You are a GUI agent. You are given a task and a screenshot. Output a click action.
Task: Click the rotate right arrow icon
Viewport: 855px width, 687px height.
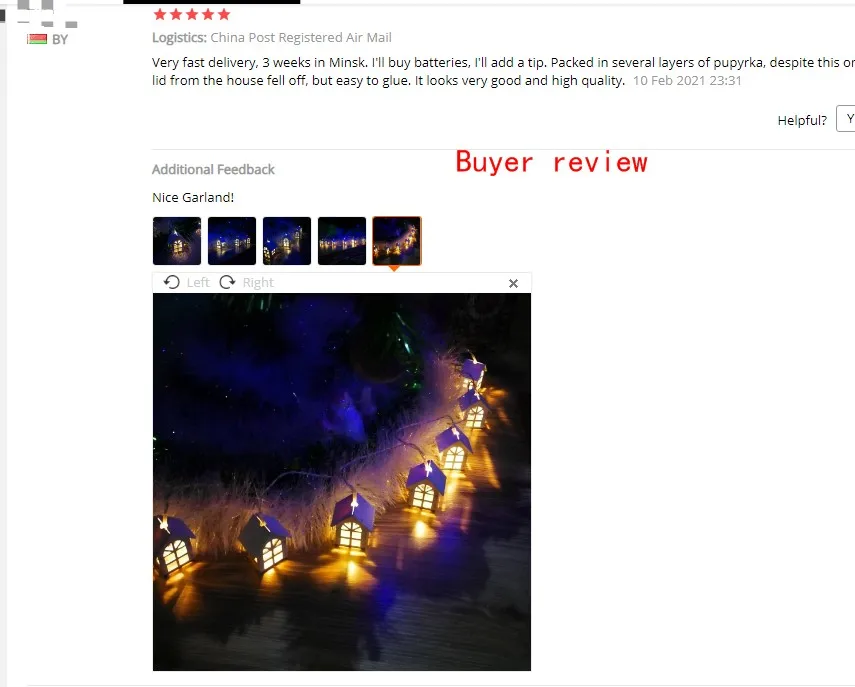pos(227,282)
